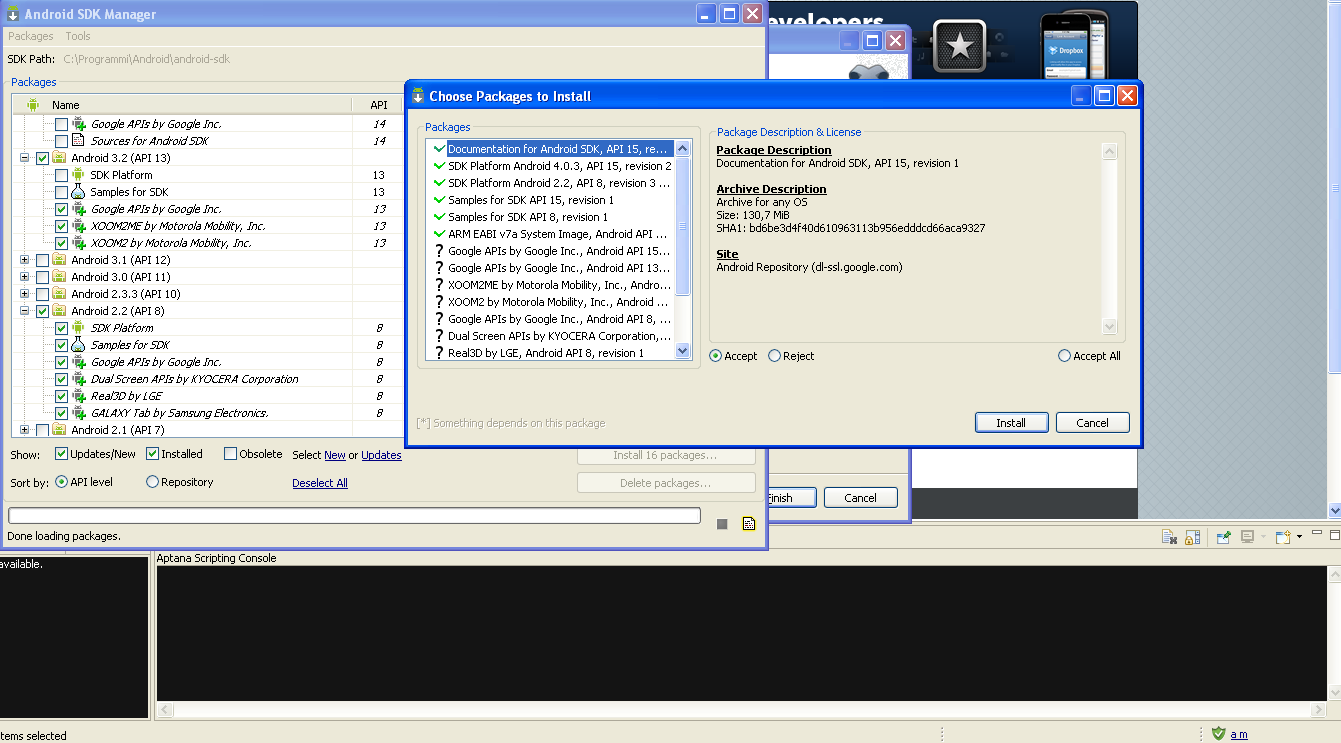Click SDK Manager progress bar

point(354,516)
